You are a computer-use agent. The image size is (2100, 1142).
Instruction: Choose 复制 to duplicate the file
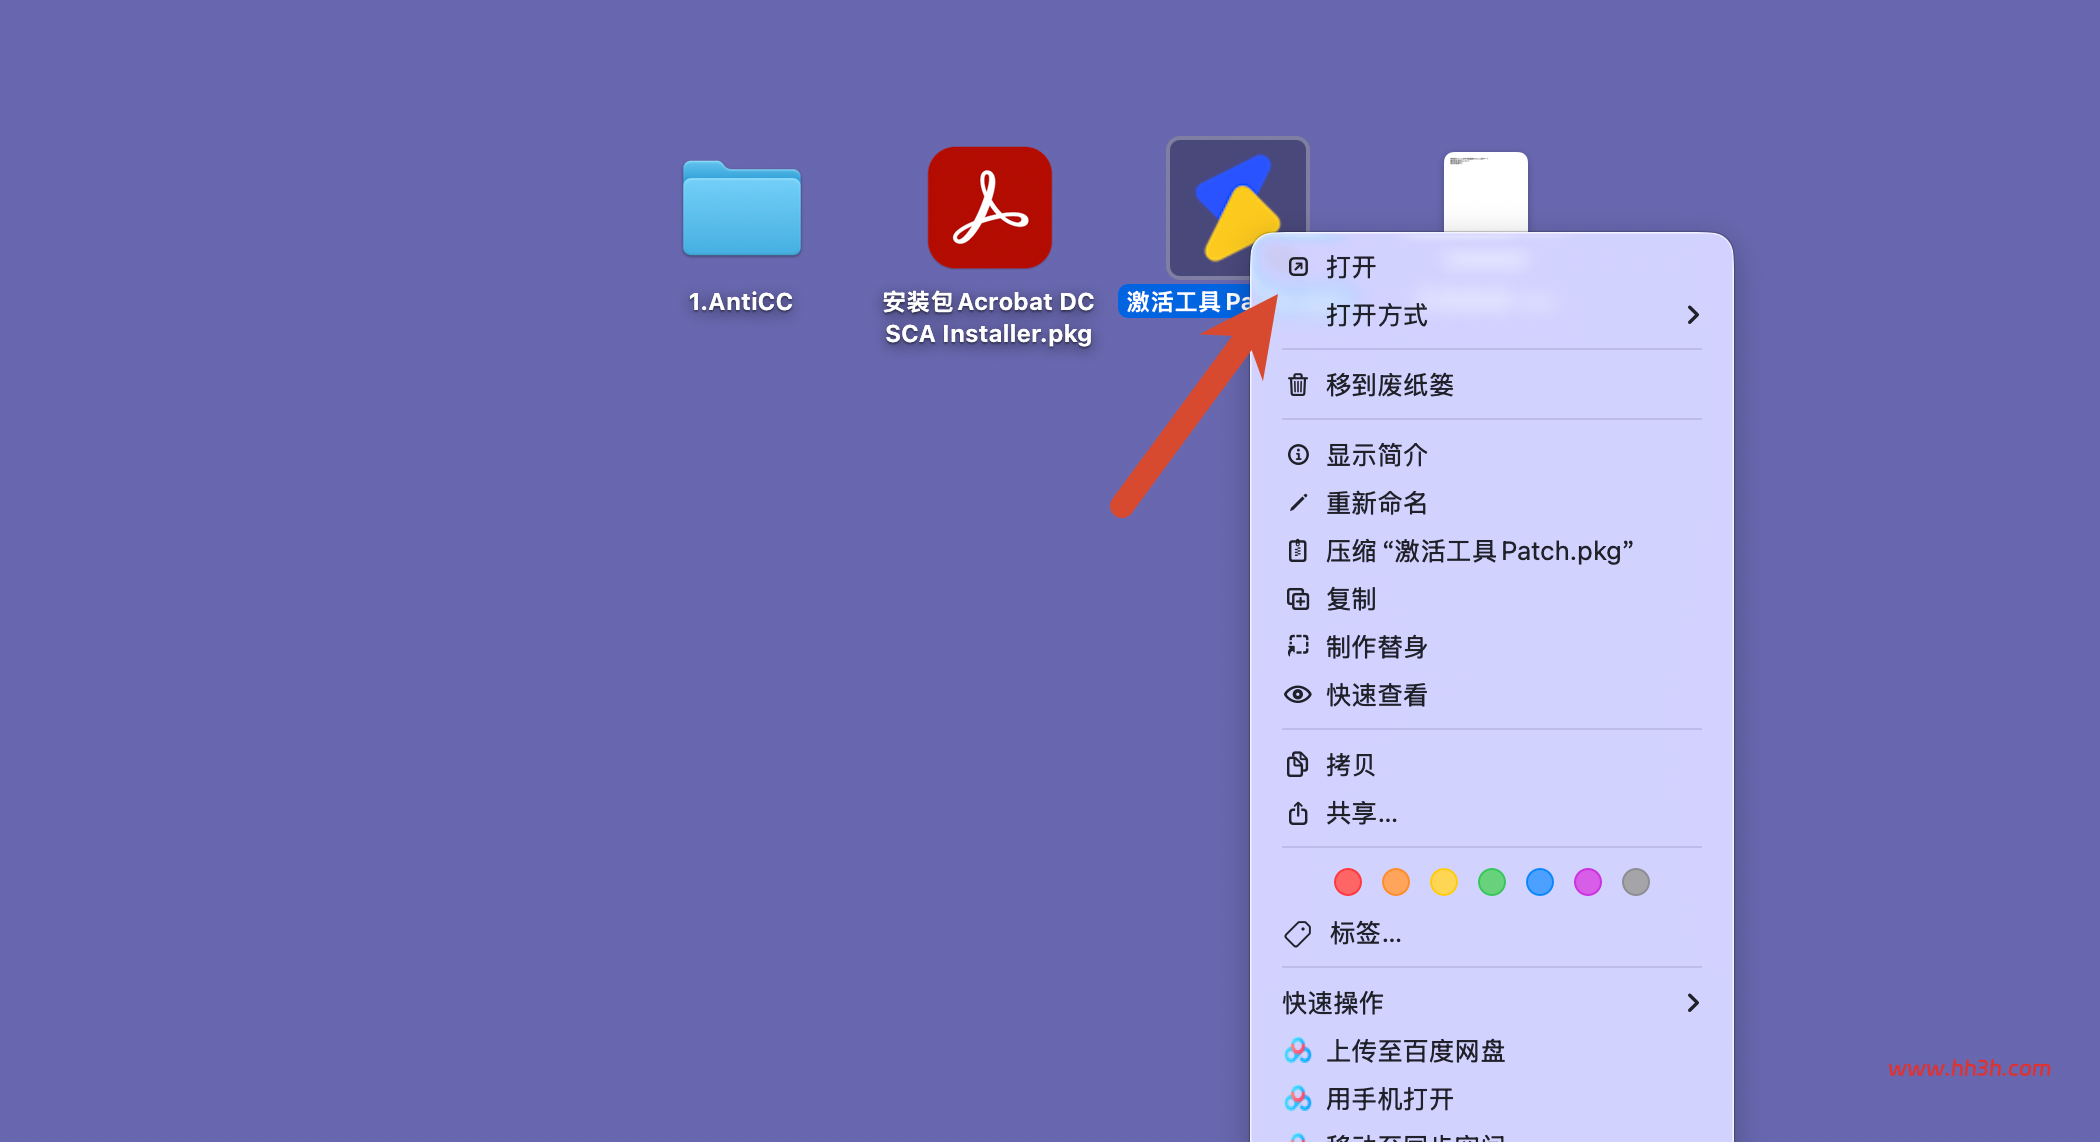tap(1492, 599)
